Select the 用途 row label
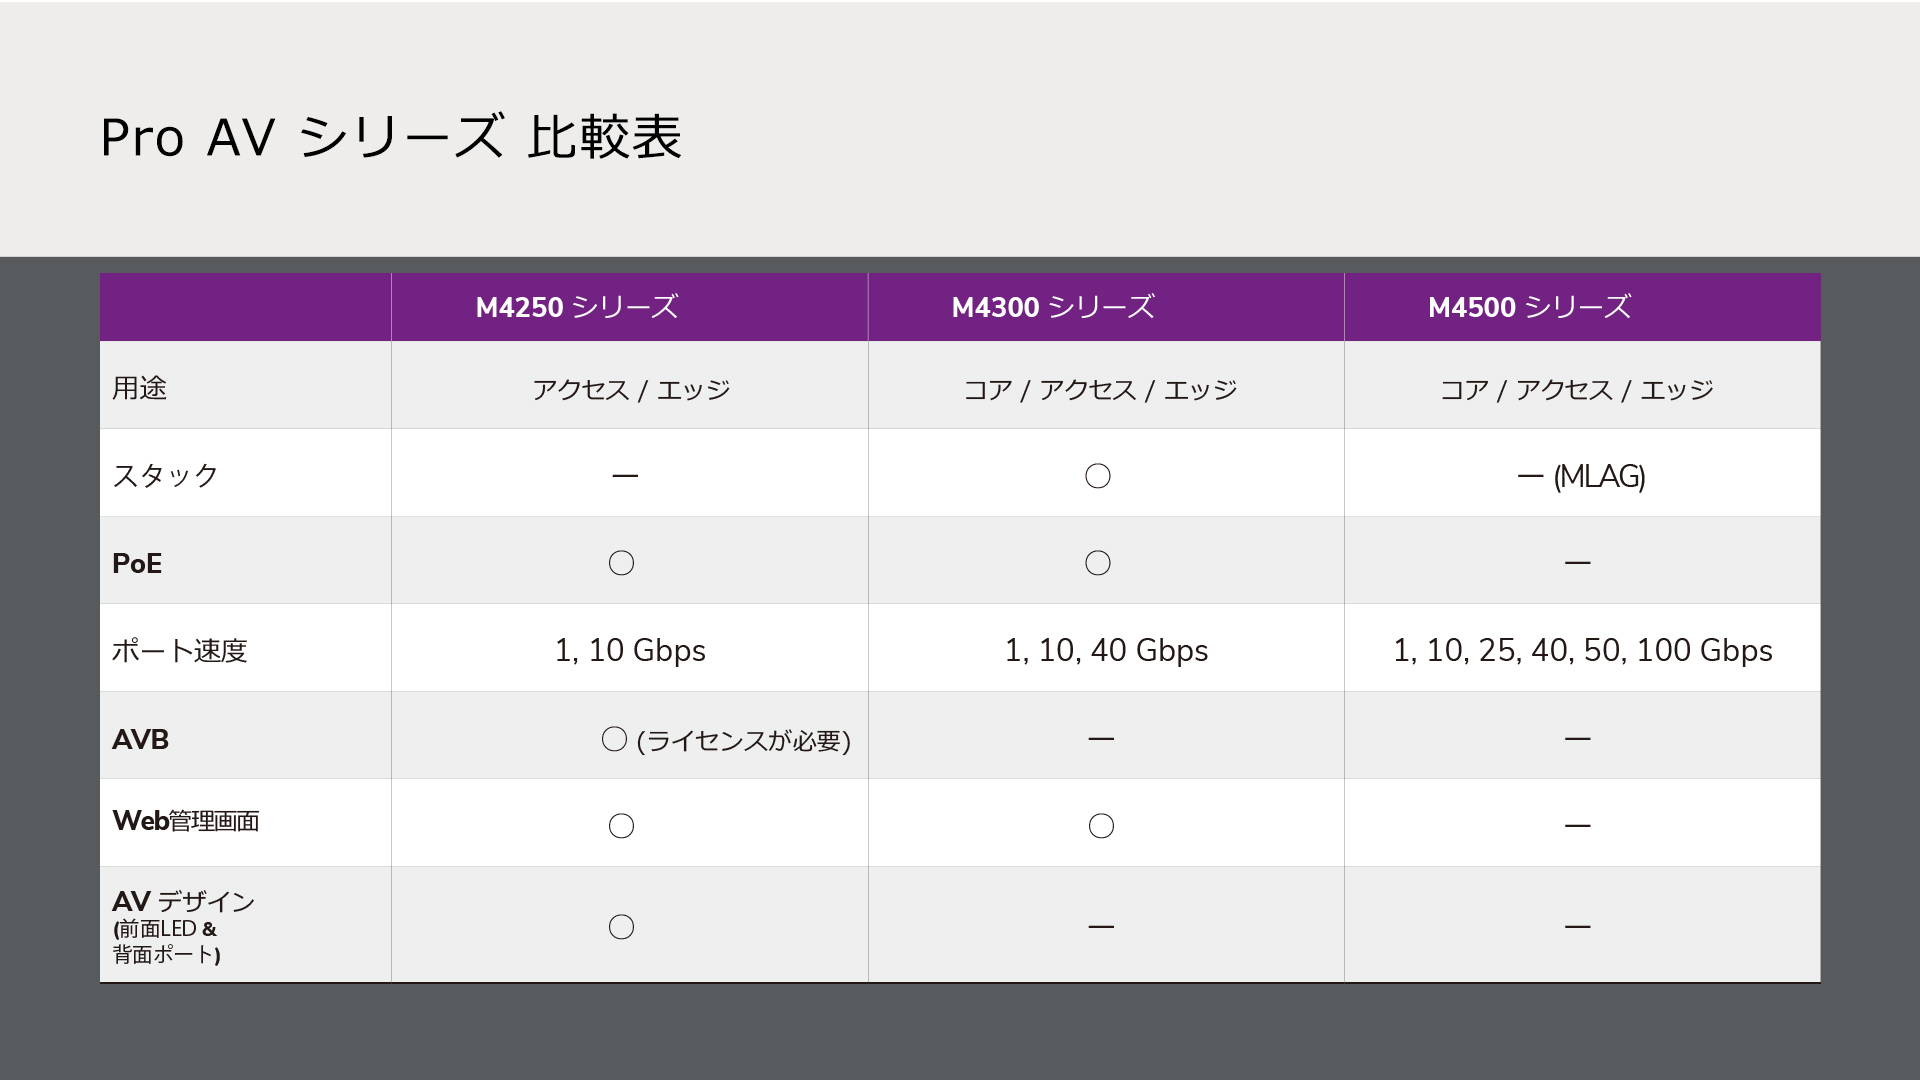 [x=139, y=388]
